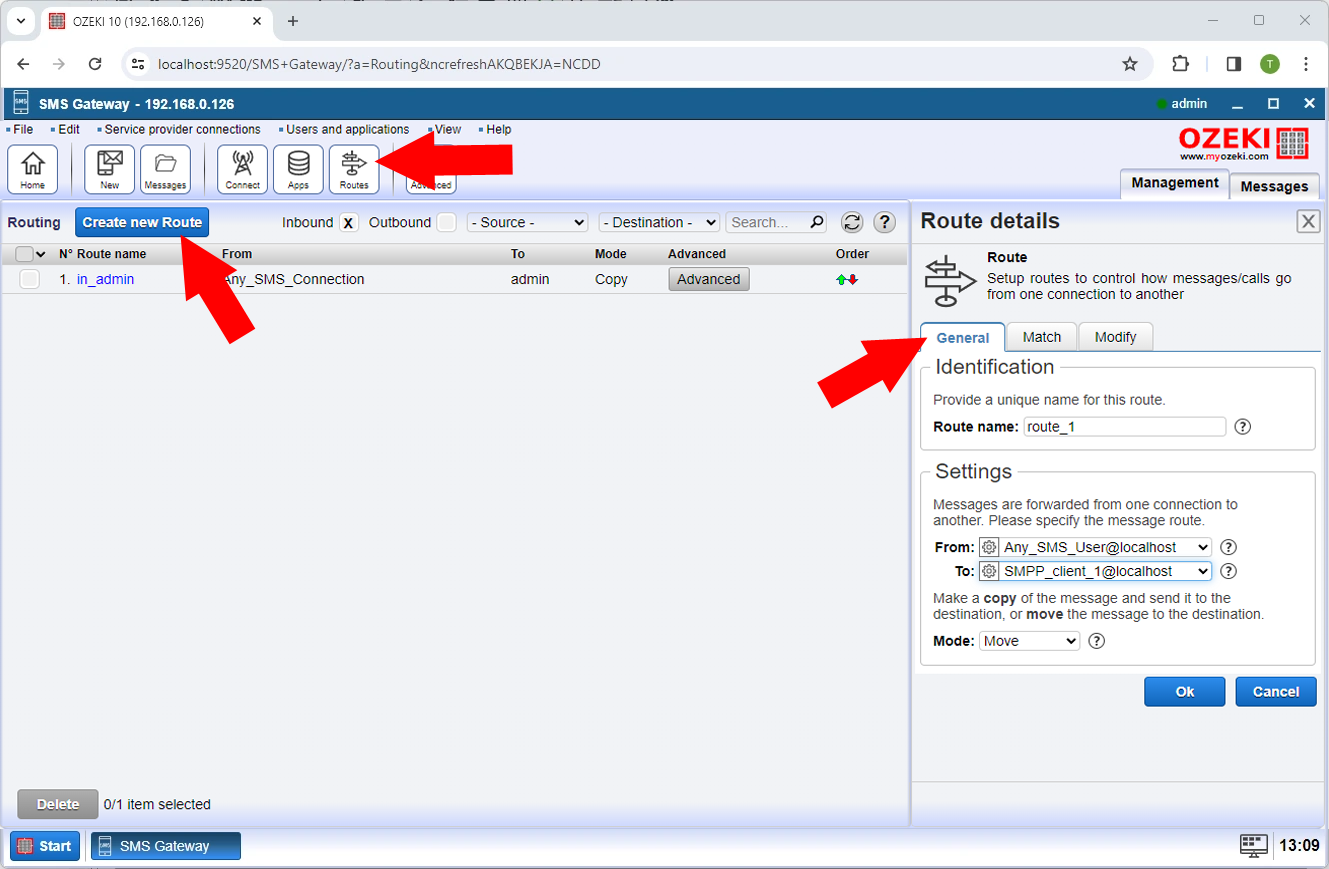Open the Edit menu
The image size is (1329, 869).
click(x=69, y=130)
